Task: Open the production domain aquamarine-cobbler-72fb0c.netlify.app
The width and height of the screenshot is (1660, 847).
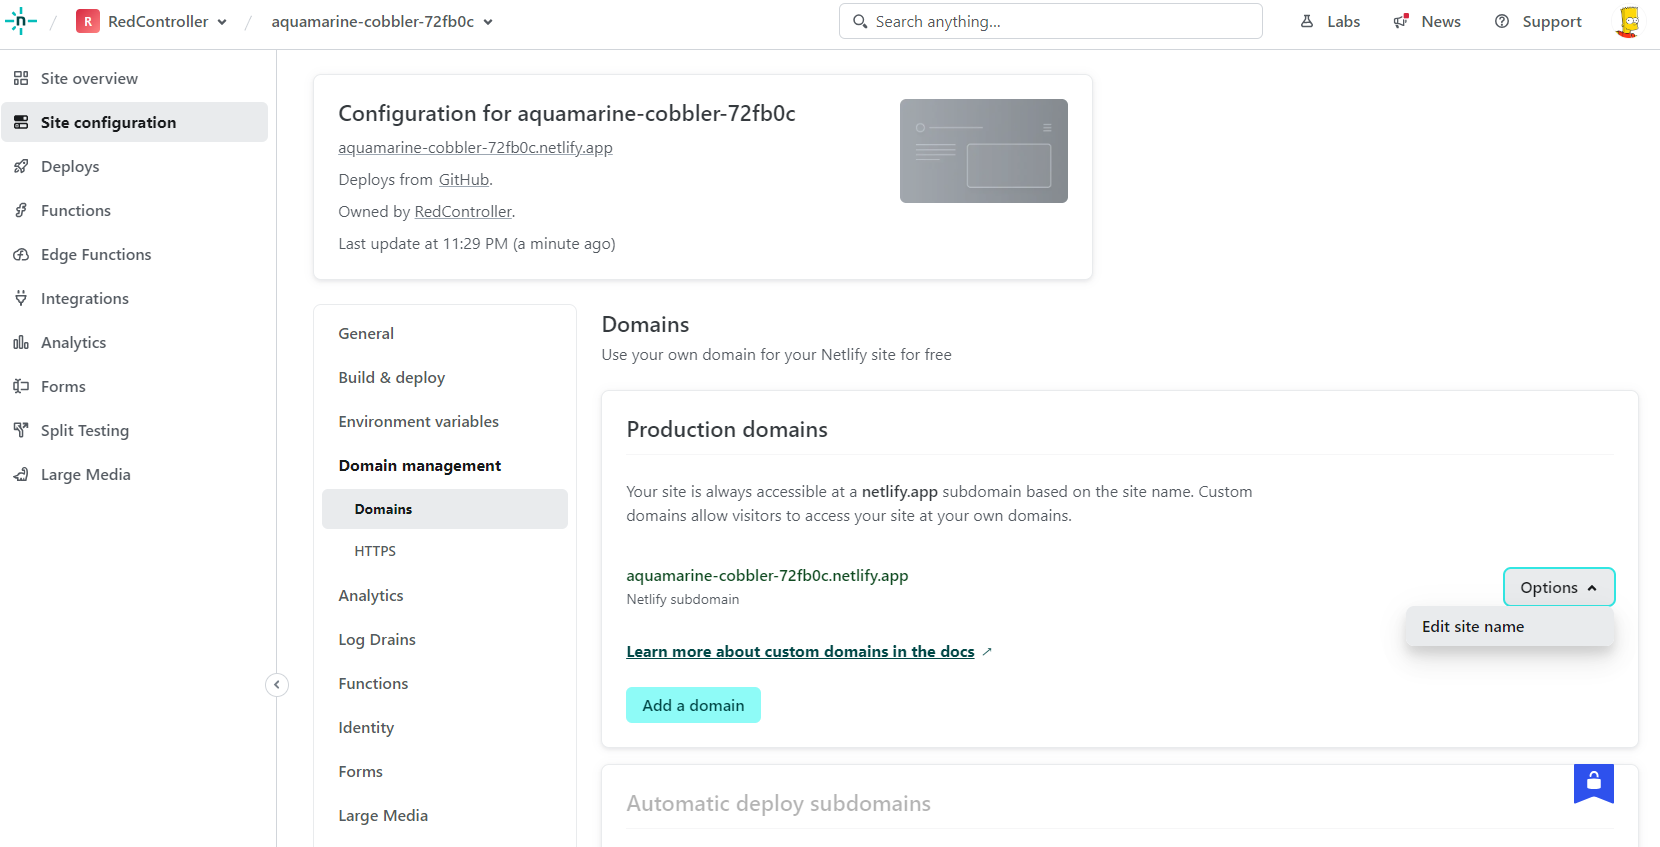Action: tap(767, 576)
